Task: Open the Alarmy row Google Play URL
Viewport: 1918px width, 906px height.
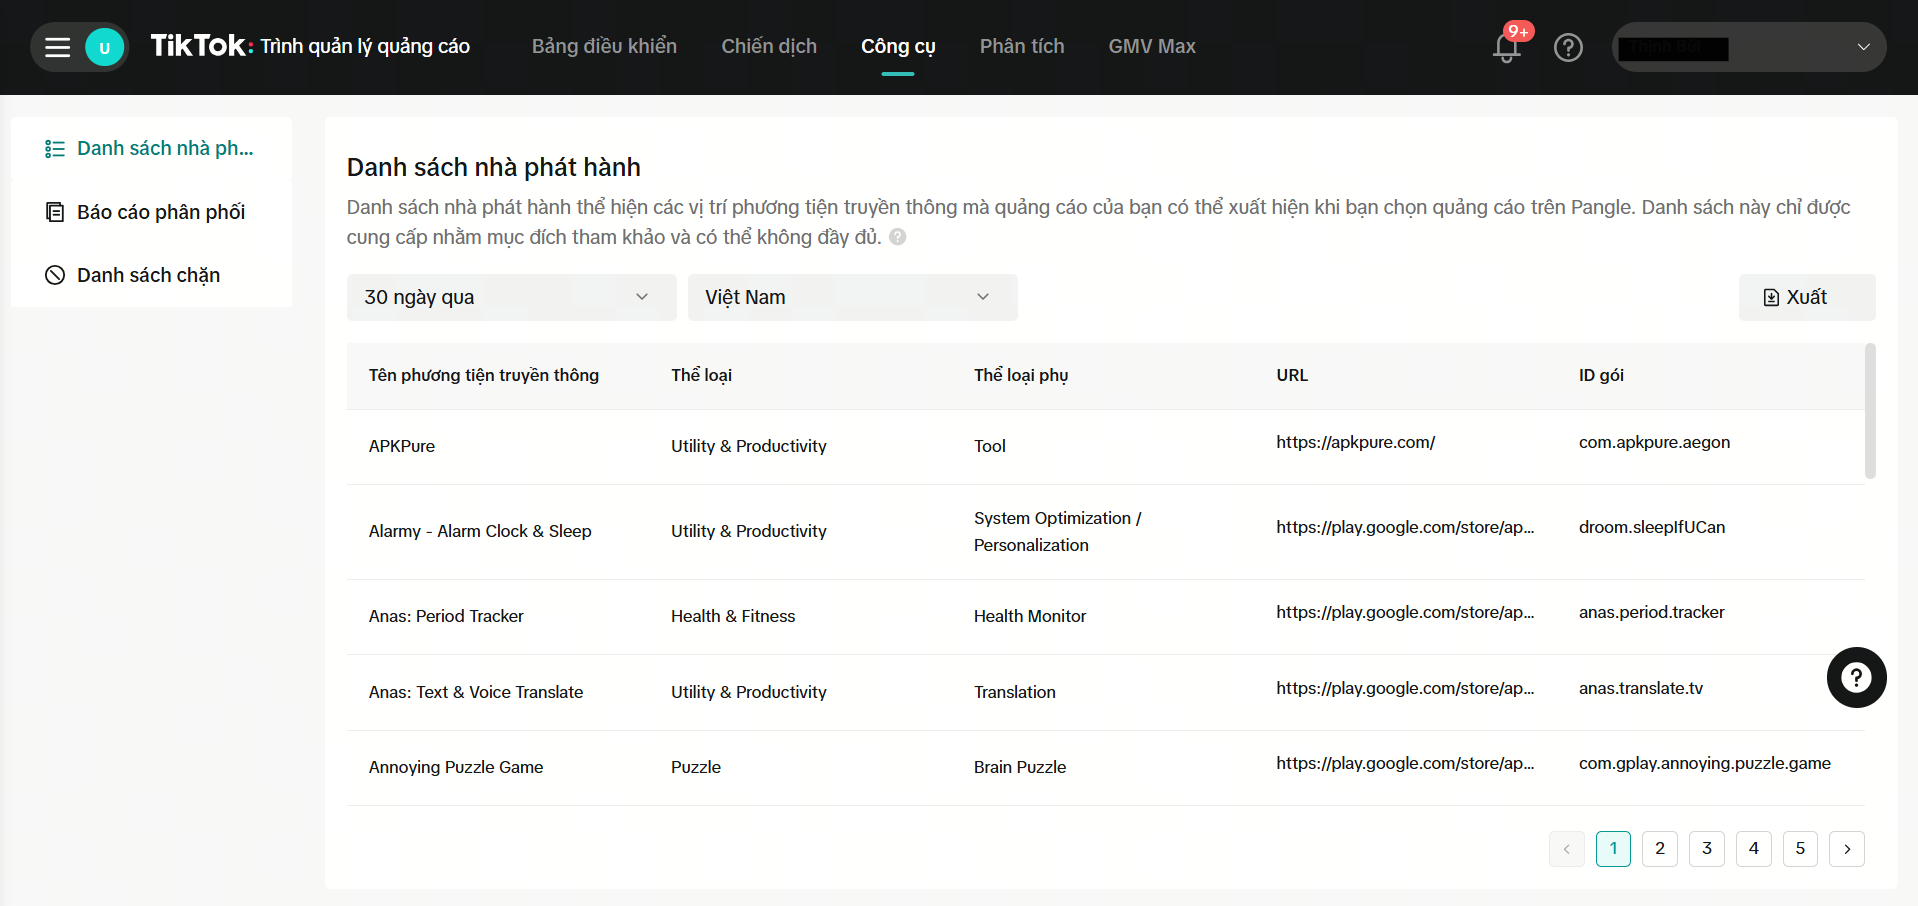Action: 1405,527
